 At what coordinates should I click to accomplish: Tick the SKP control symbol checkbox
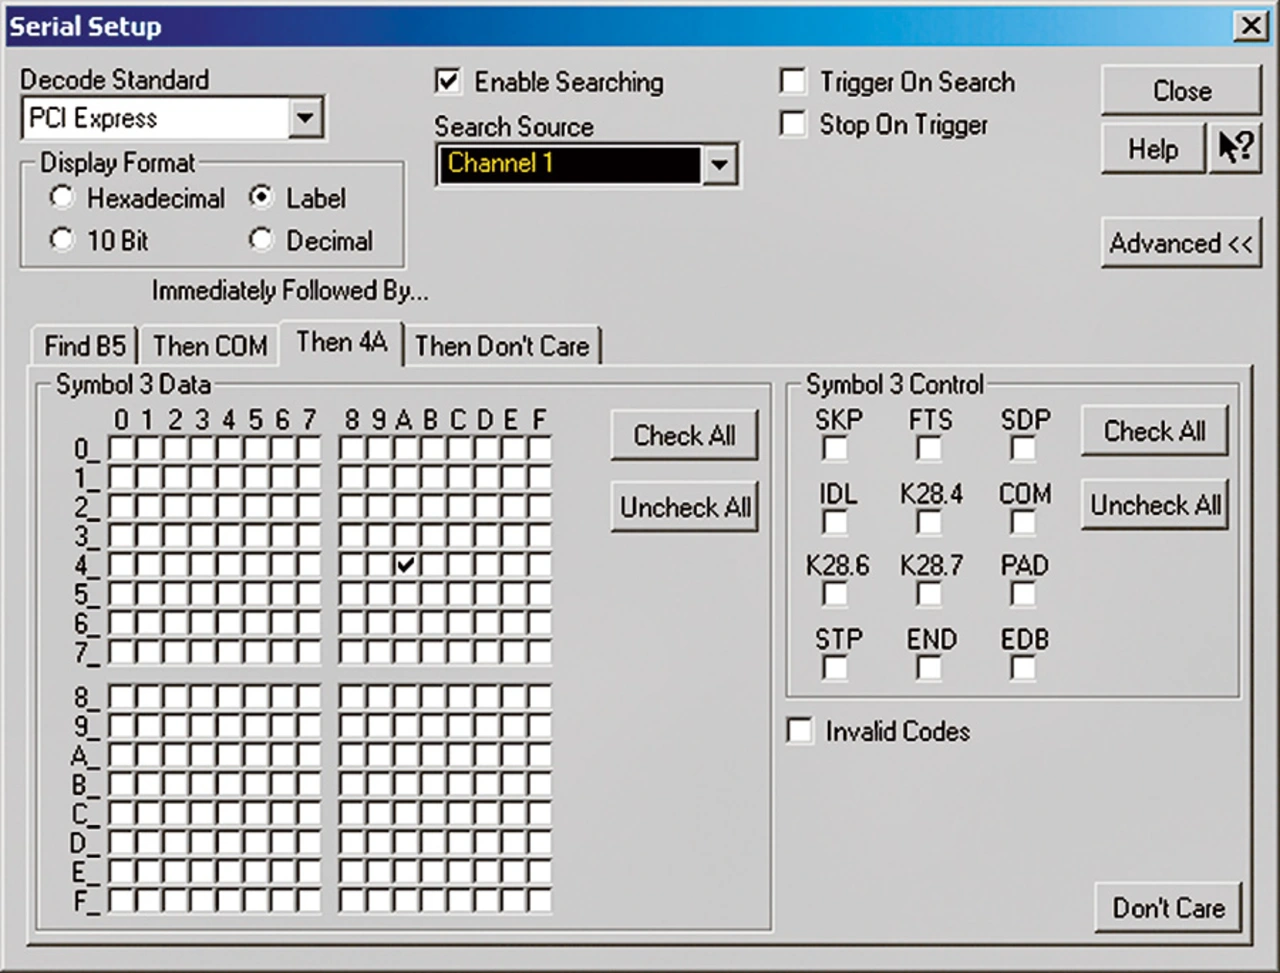835,449
